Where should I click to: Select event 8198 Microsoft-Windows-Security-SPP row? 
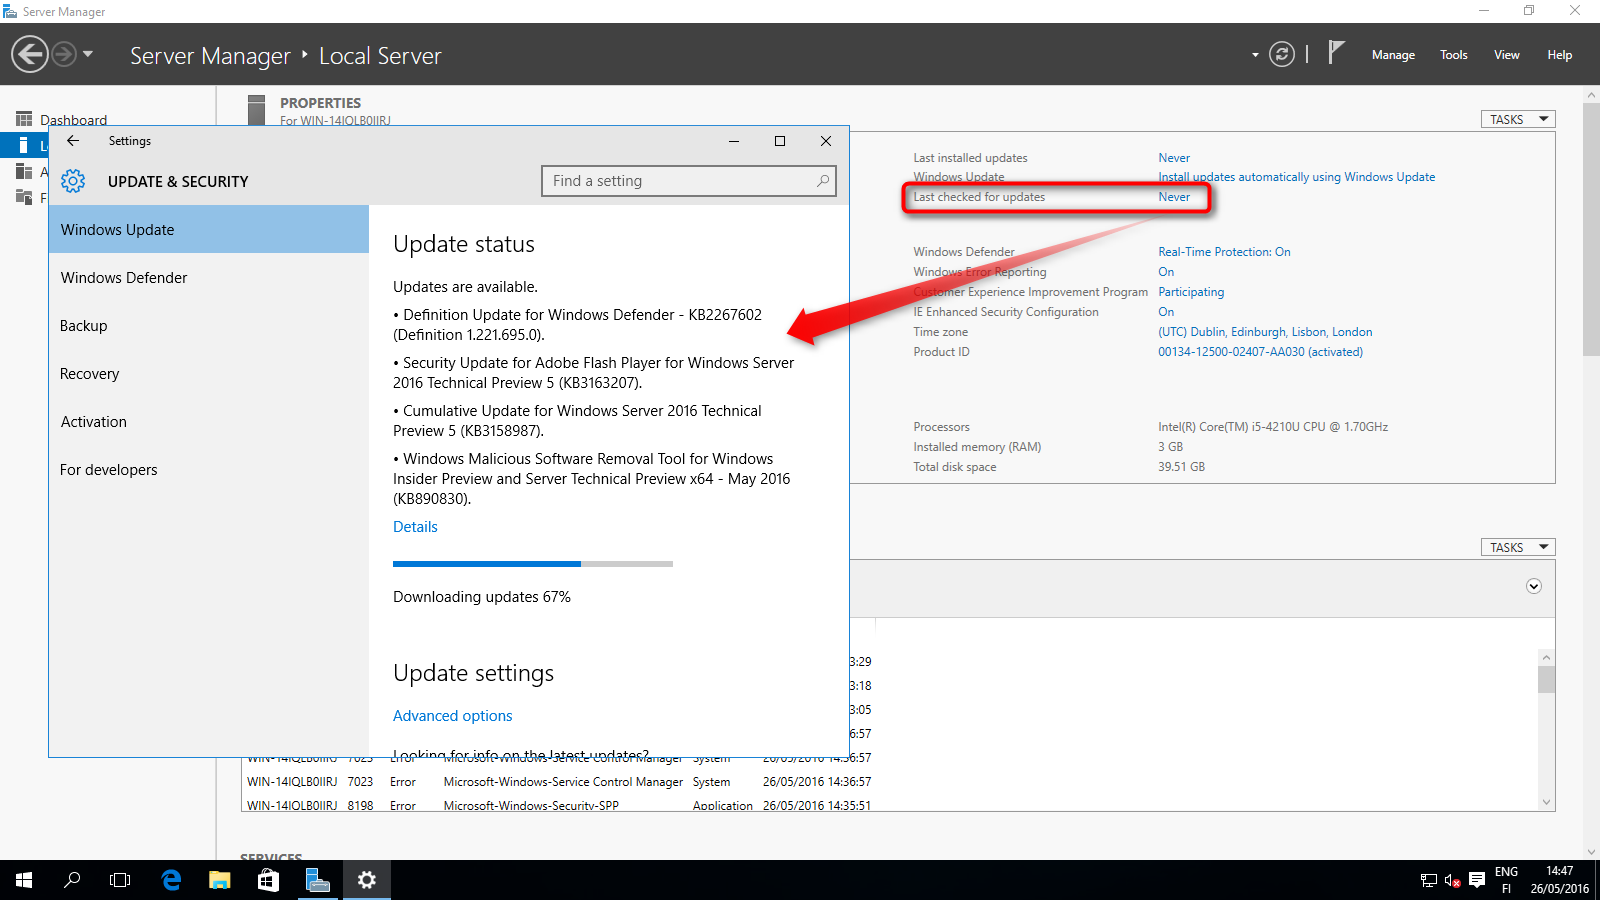559,805
